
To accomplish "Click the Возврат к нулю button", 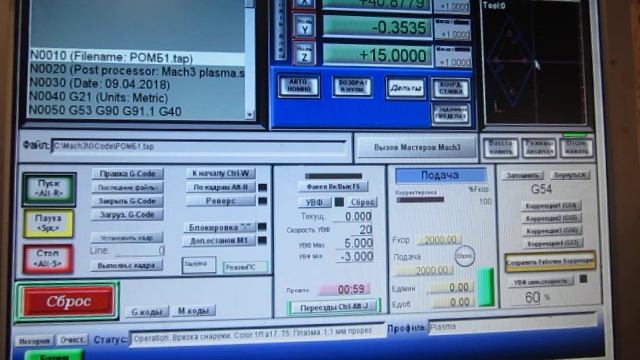I will 353,87.
